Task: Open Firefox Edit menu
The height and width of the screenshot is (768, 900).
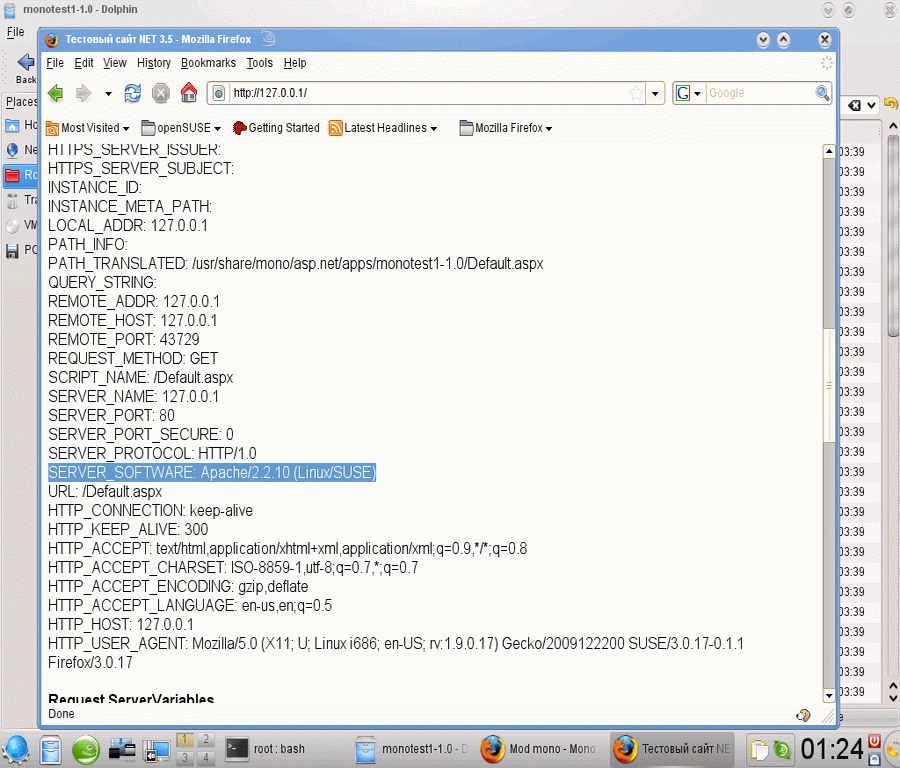Action: click(84, 63)
